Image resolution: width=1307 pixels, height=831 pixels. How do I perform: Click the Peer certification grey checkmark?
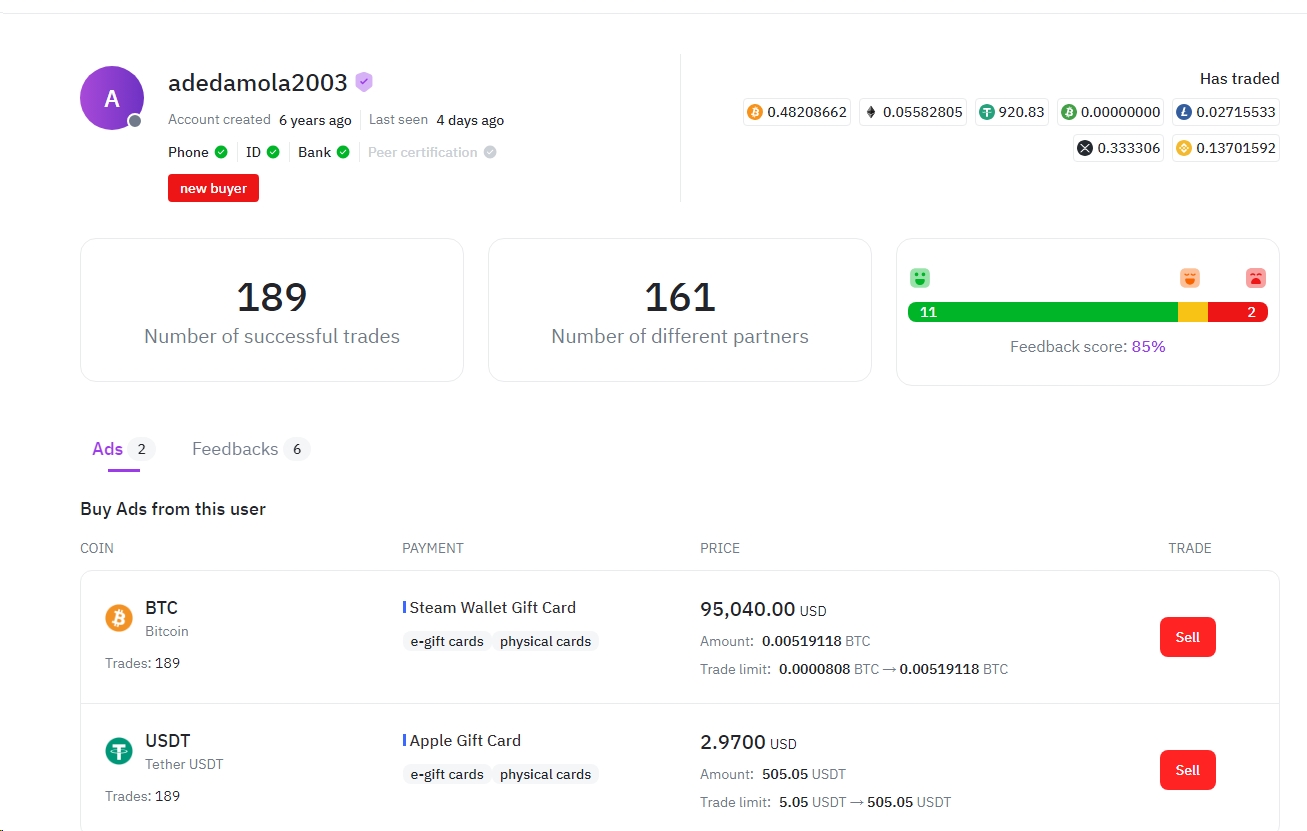[x=490, y=152]
